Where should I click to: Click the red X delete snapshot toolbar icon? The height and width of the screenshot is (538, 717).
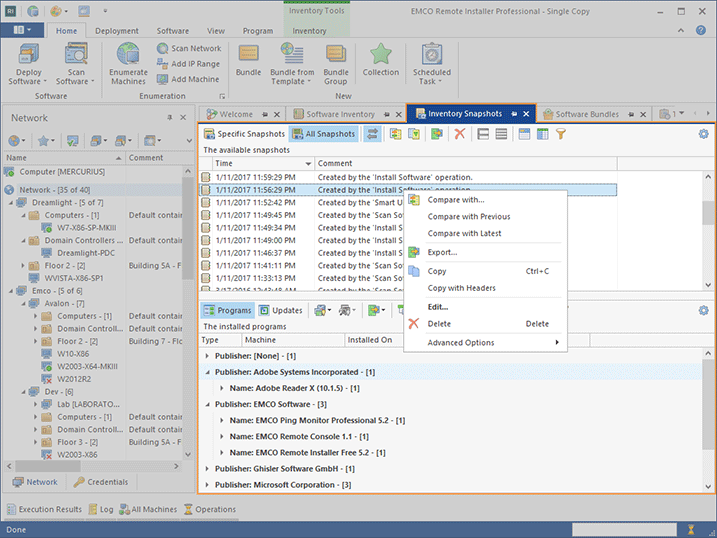[460, 134]
